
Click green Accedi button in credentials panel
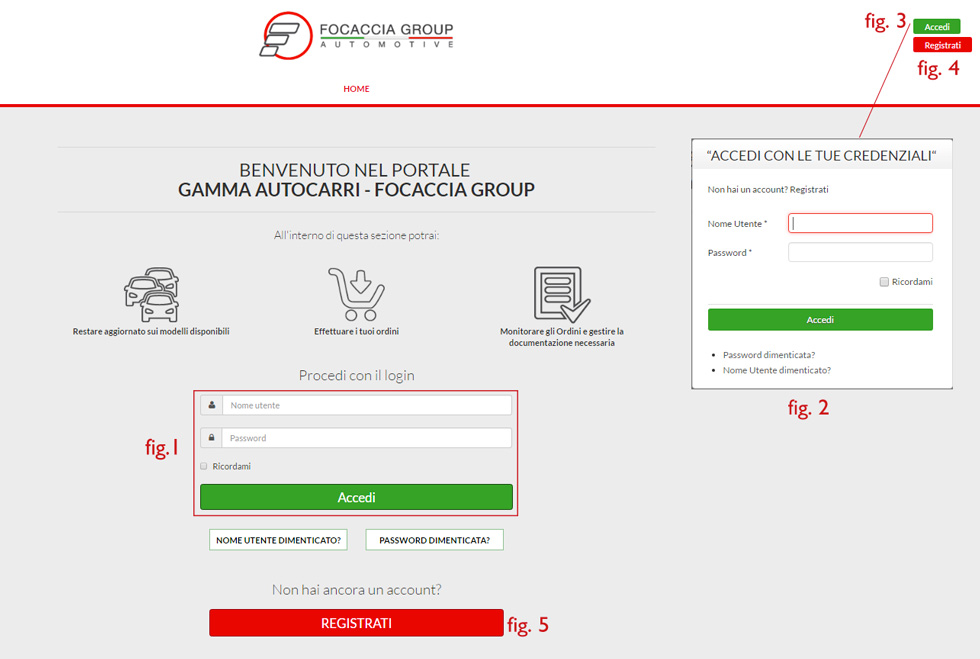pyautogui.click(x=820, y=319)
